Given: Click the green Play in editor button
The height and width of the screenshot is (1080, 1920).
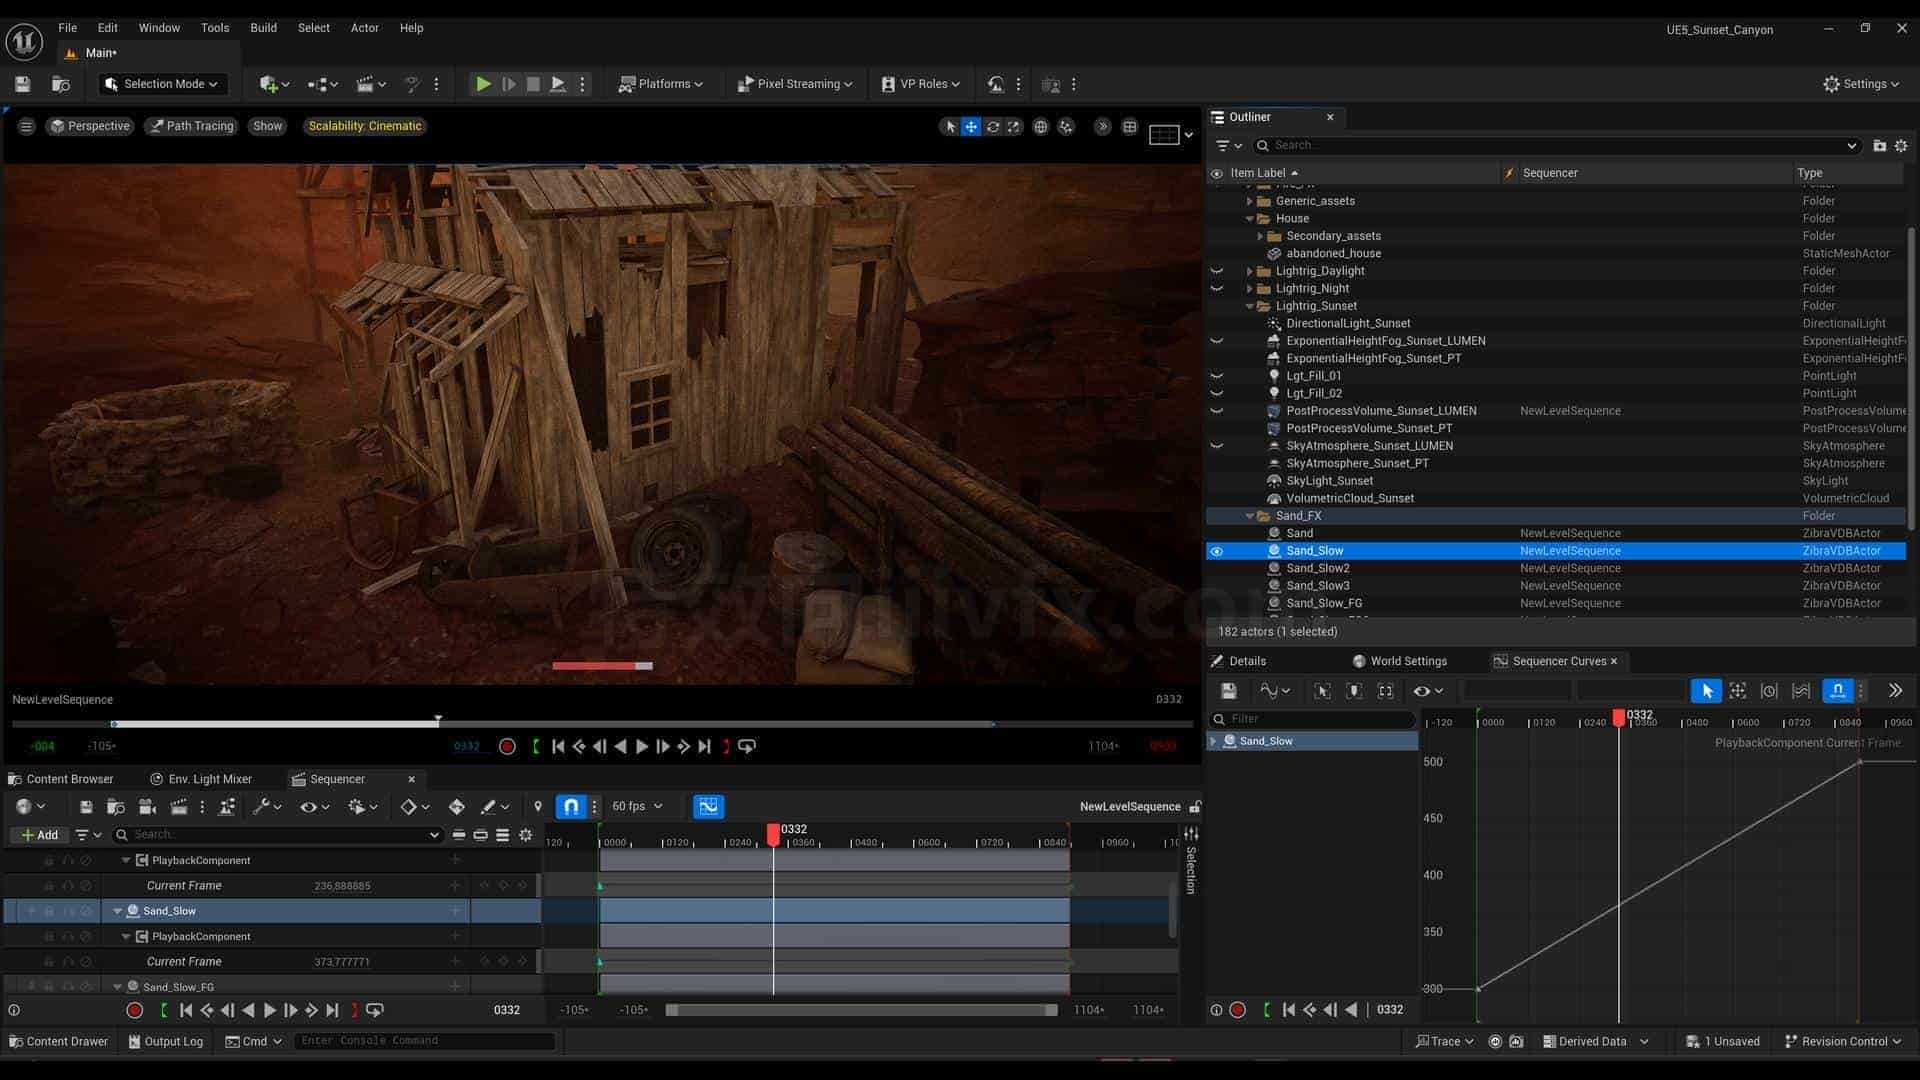Looking at the screenshot, I should click(483, 84).
